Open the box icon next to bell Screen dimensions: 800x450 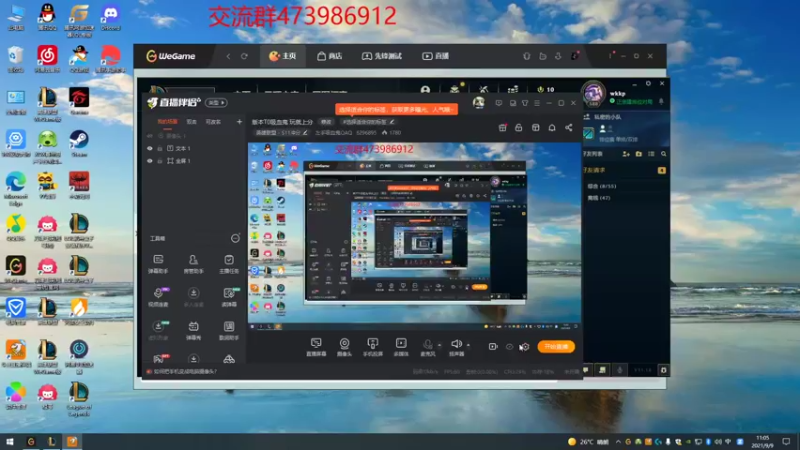point(535,128)
